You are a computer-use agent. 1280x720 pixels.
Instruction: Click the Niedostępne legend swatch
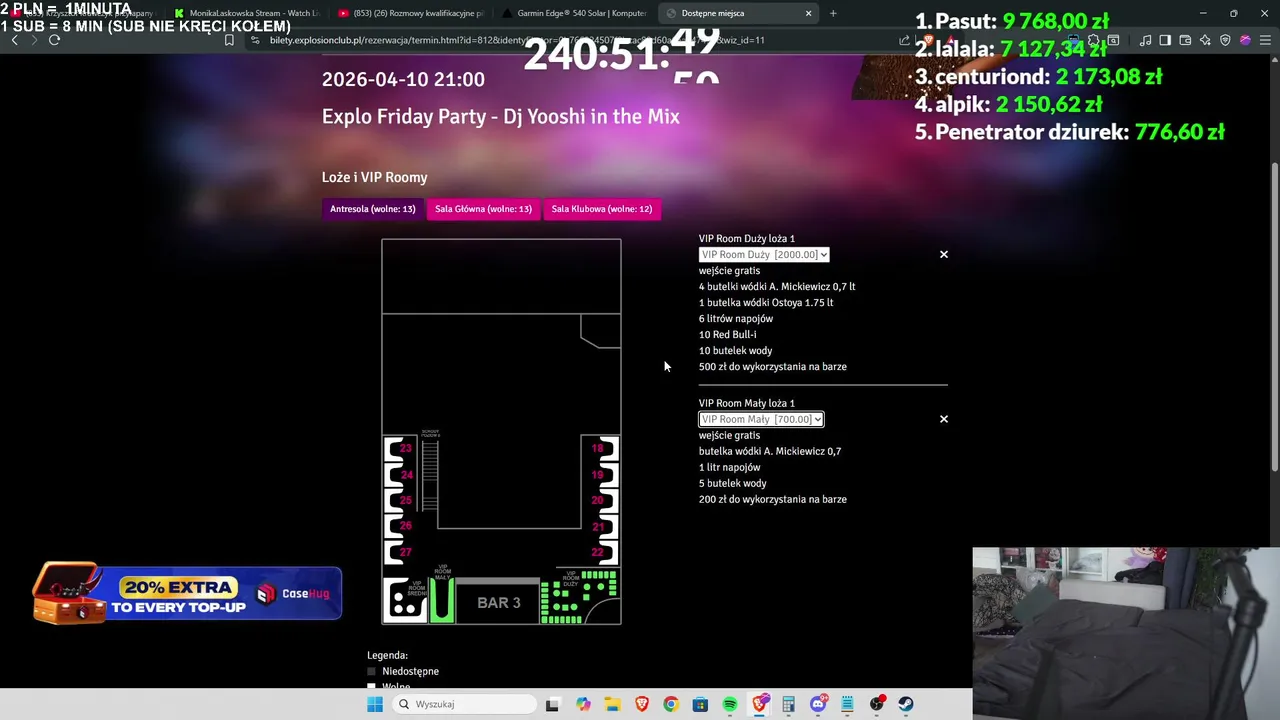[372, 672]
